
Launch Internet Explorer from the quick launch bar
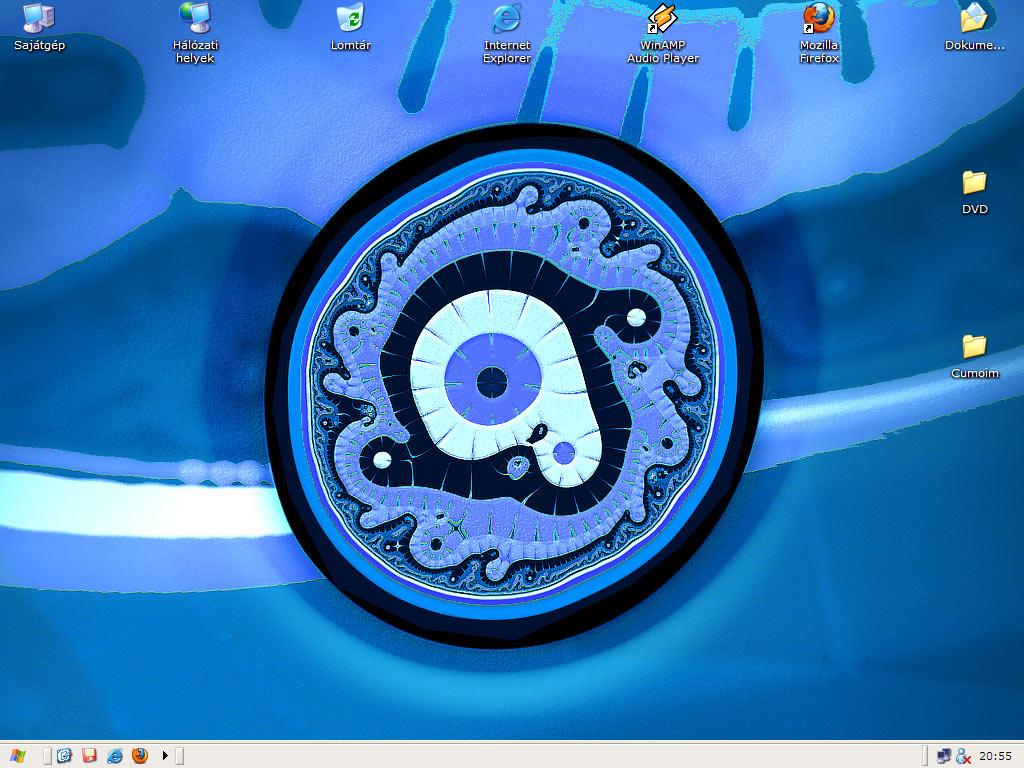(x=115, y=756)
